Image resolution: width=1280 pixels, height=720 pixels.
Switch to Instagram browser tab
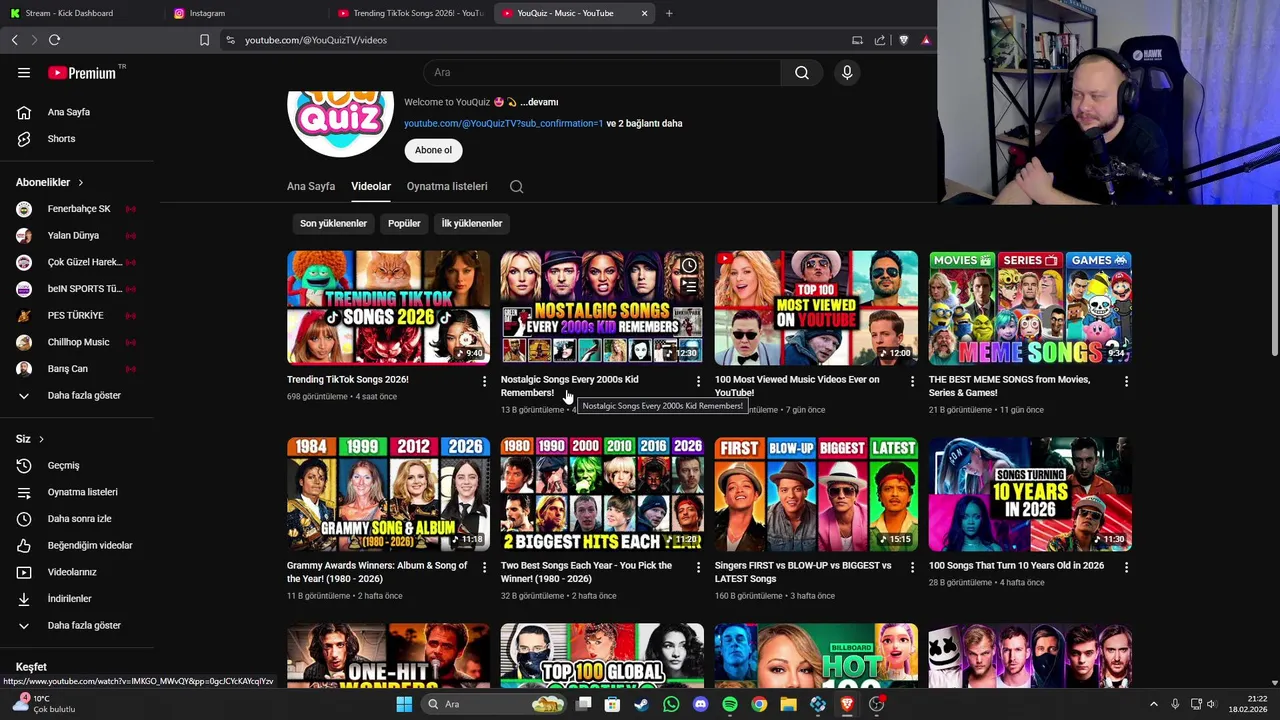[x=245, y=13]
